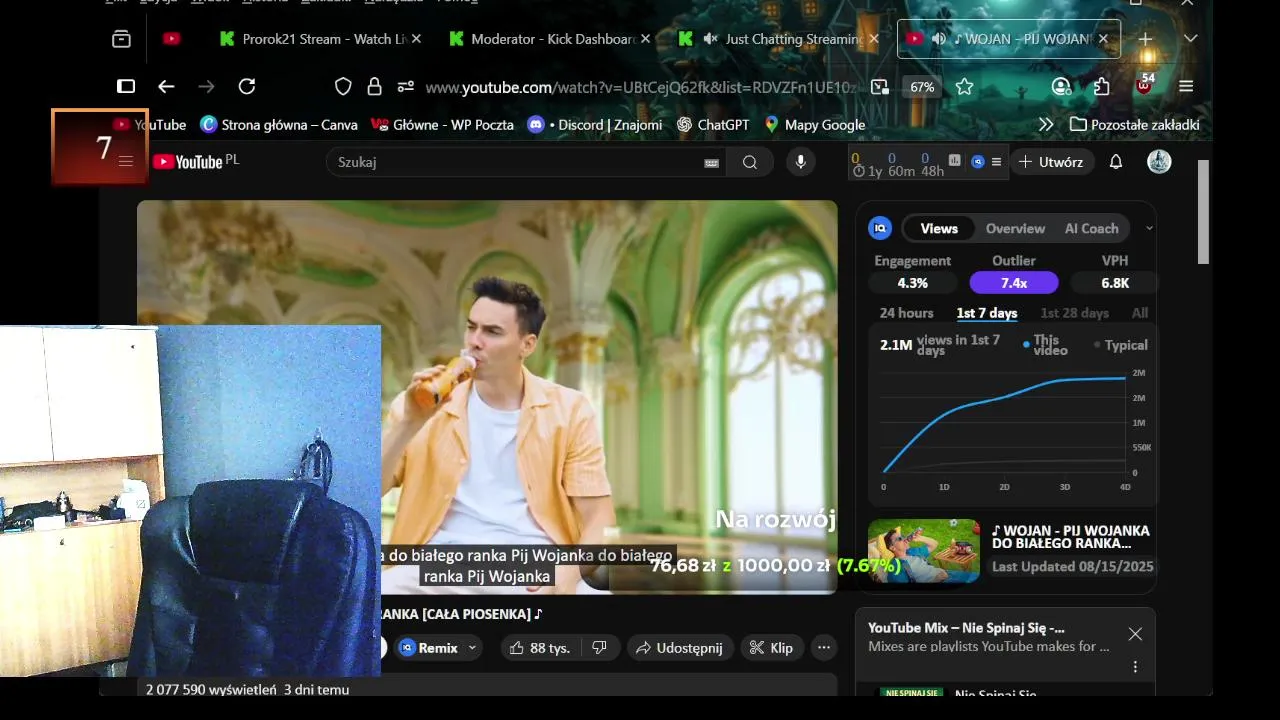Select the 1st 28 days range

point(1074,313)
